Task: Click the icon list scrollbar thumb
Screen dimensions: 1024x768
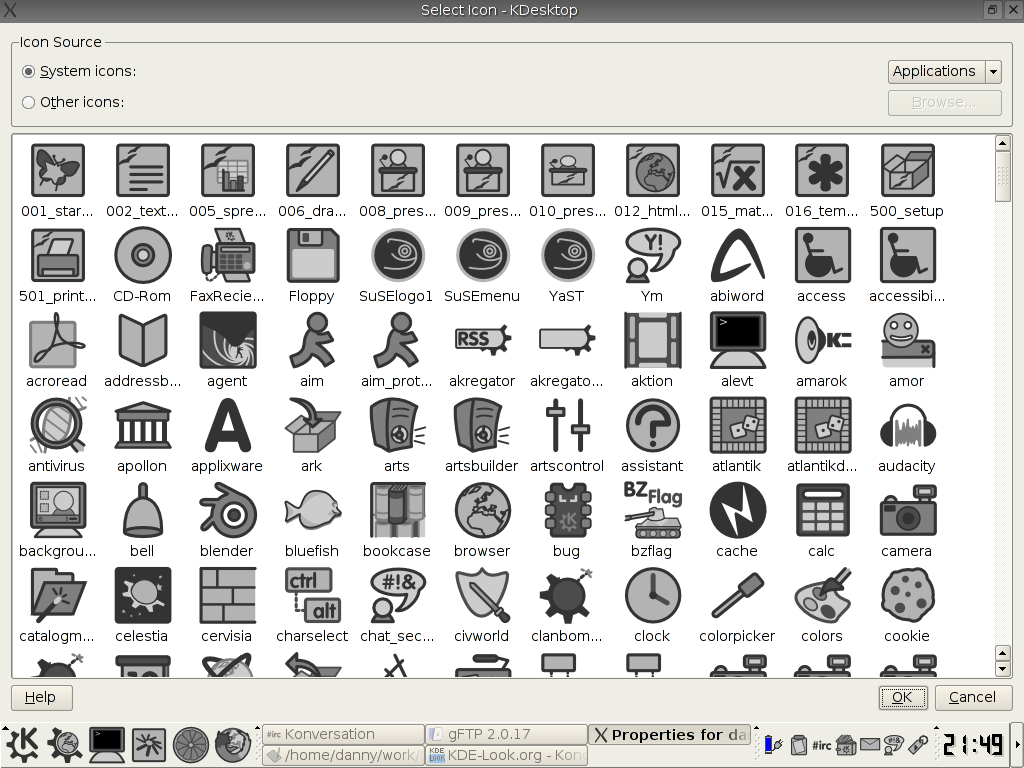Action: 1003,176
